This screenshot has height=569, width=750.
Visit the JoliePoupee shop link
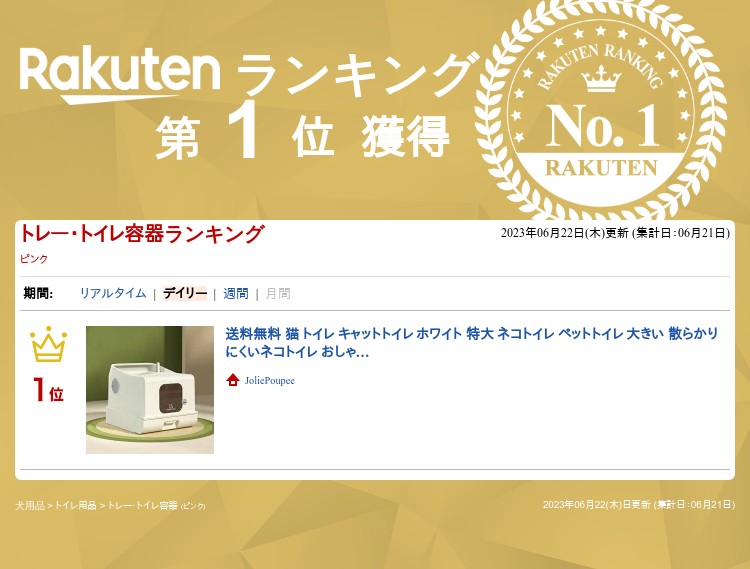click(x=270, y=381)
